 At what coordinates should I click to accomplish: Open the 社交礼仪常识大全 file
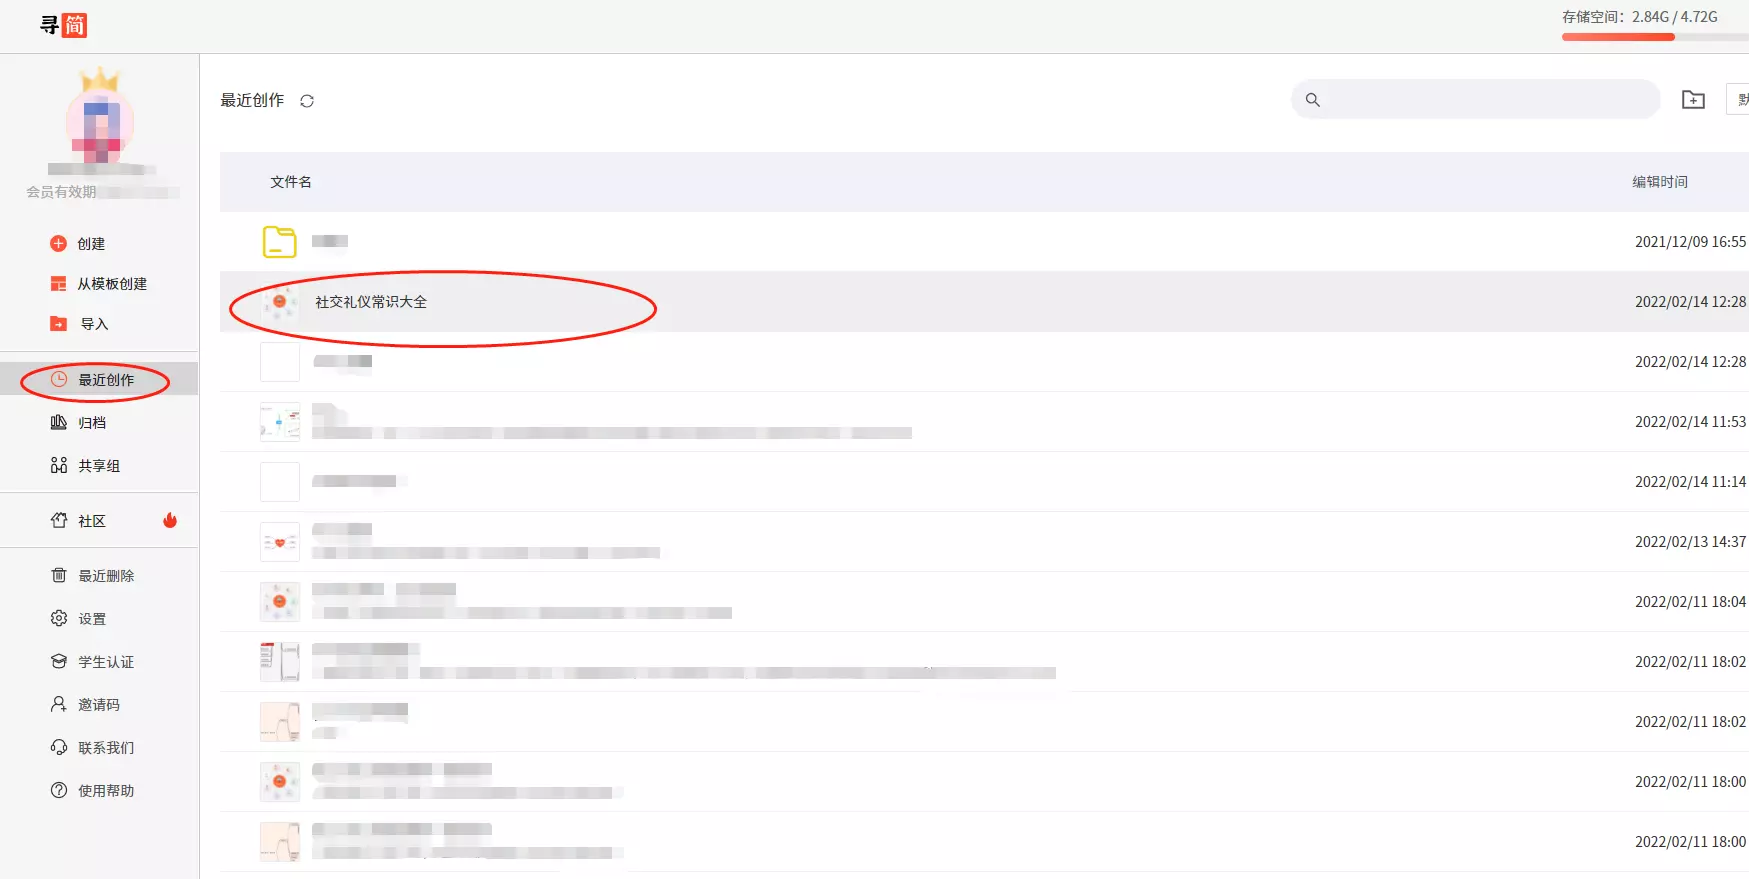click(x=371, y=302)
